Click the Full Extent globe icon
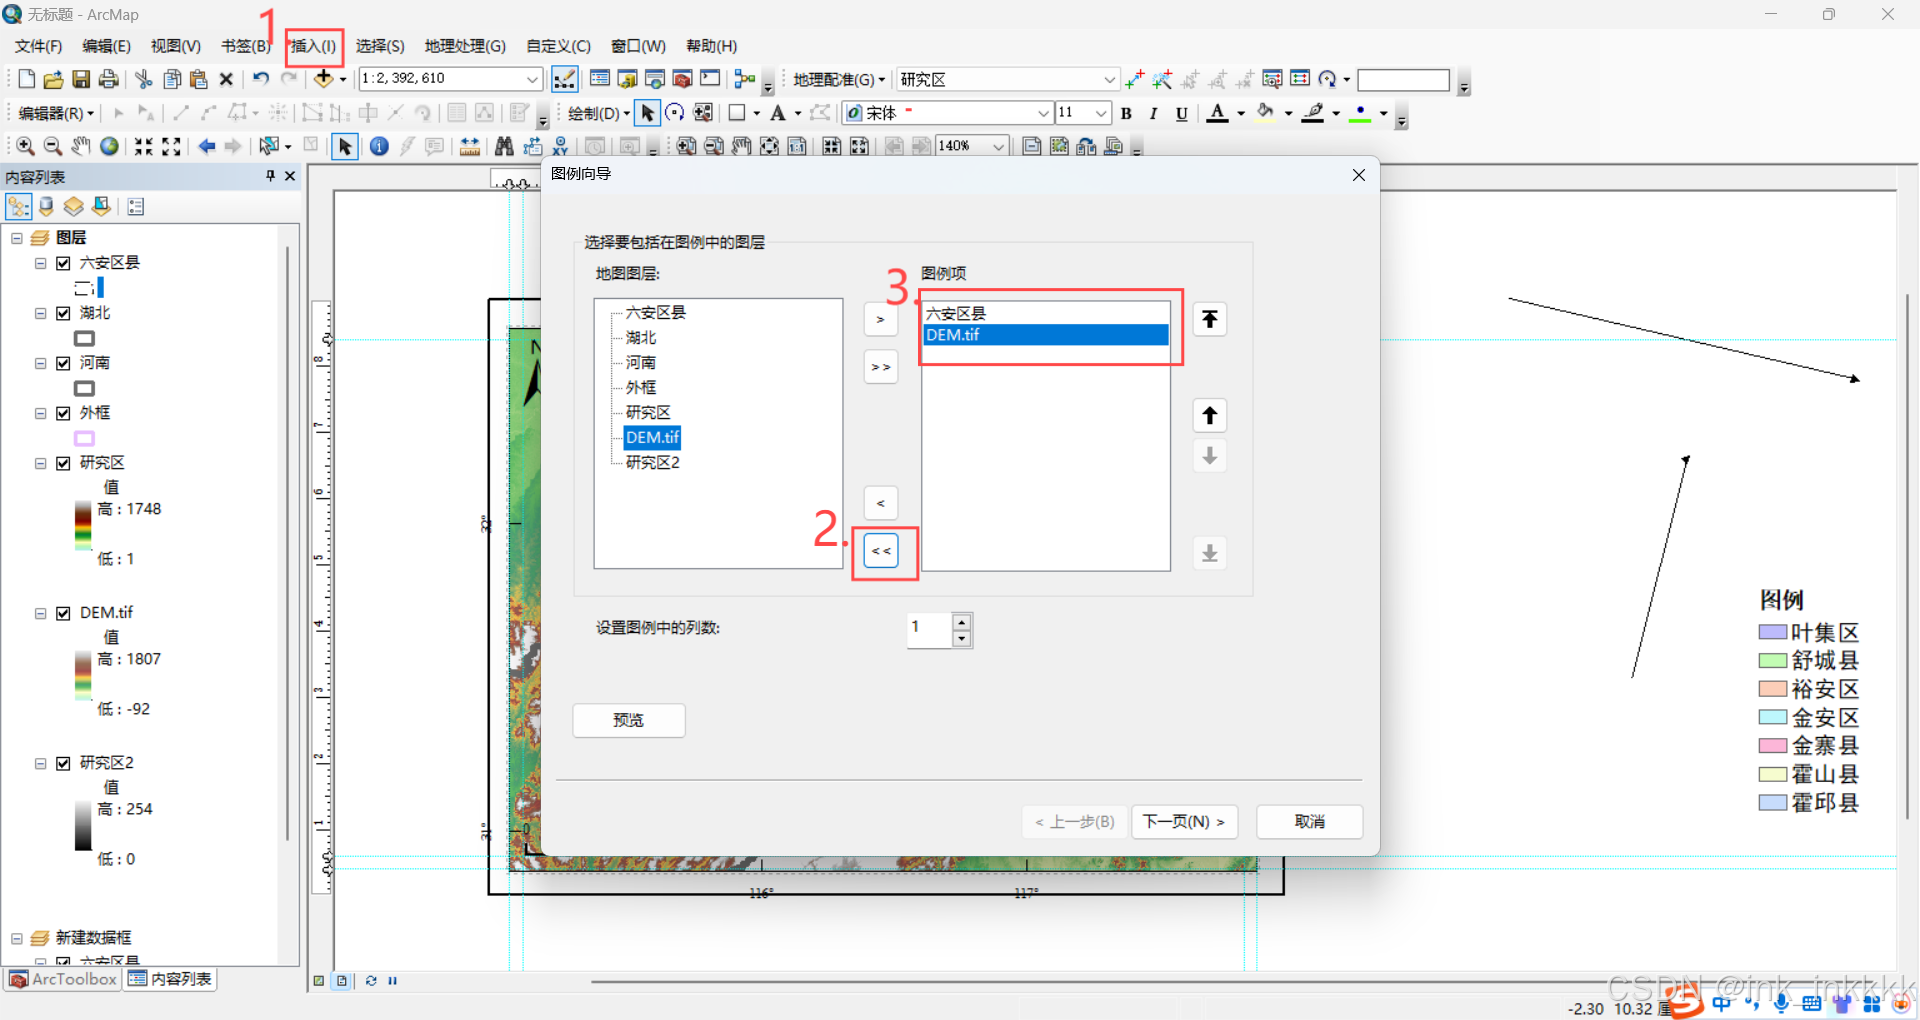Screen dimensions: 1920x1020 pos(109,146)
